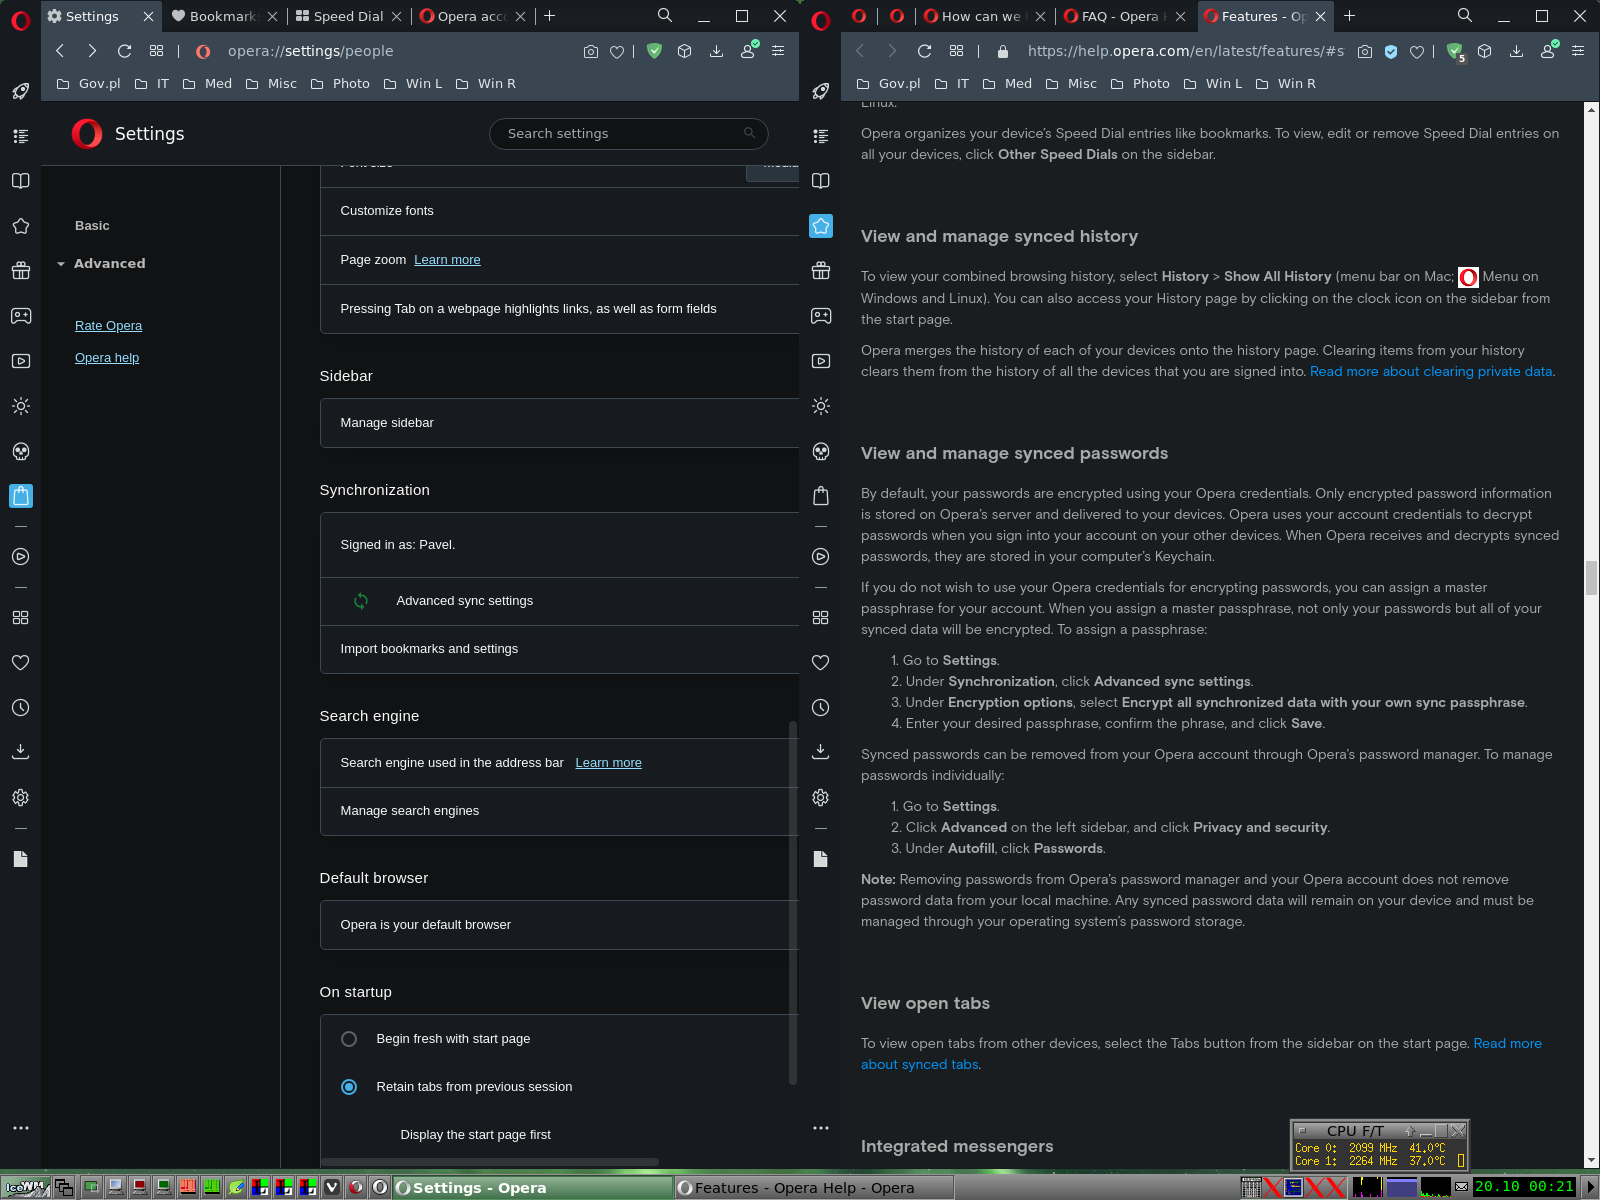Click the taskbar clock

(x=1525, y=1187)
